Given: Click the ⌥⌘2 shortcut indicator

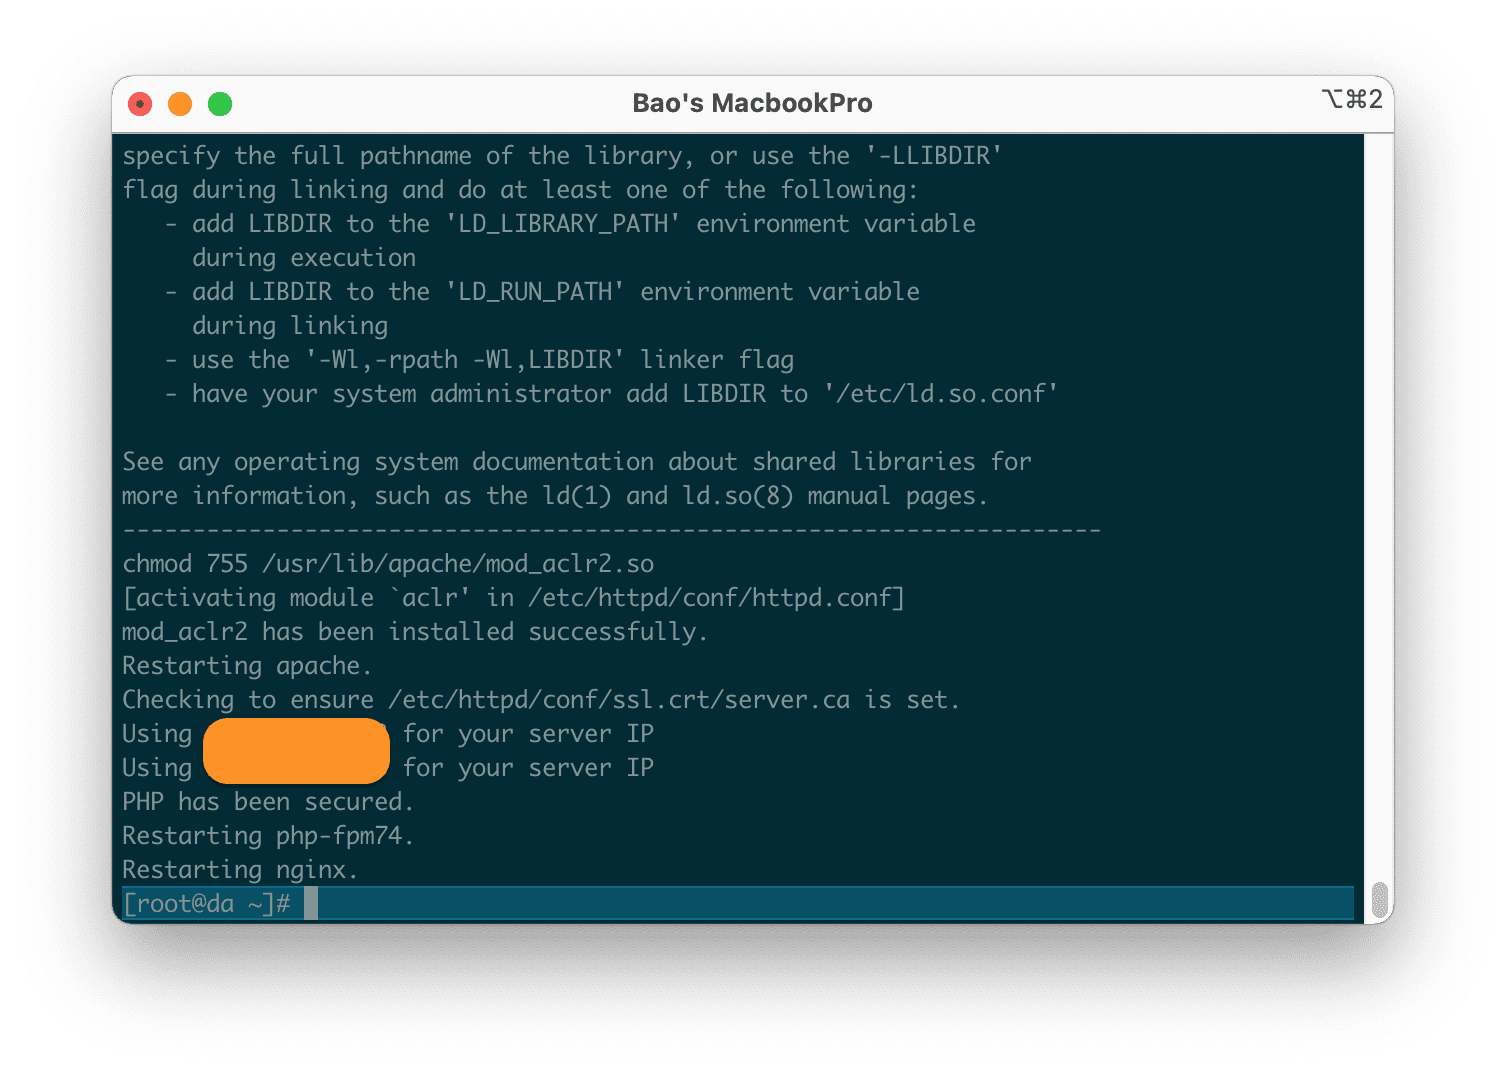Looking at the screenshot, I should pos(1352,100).
